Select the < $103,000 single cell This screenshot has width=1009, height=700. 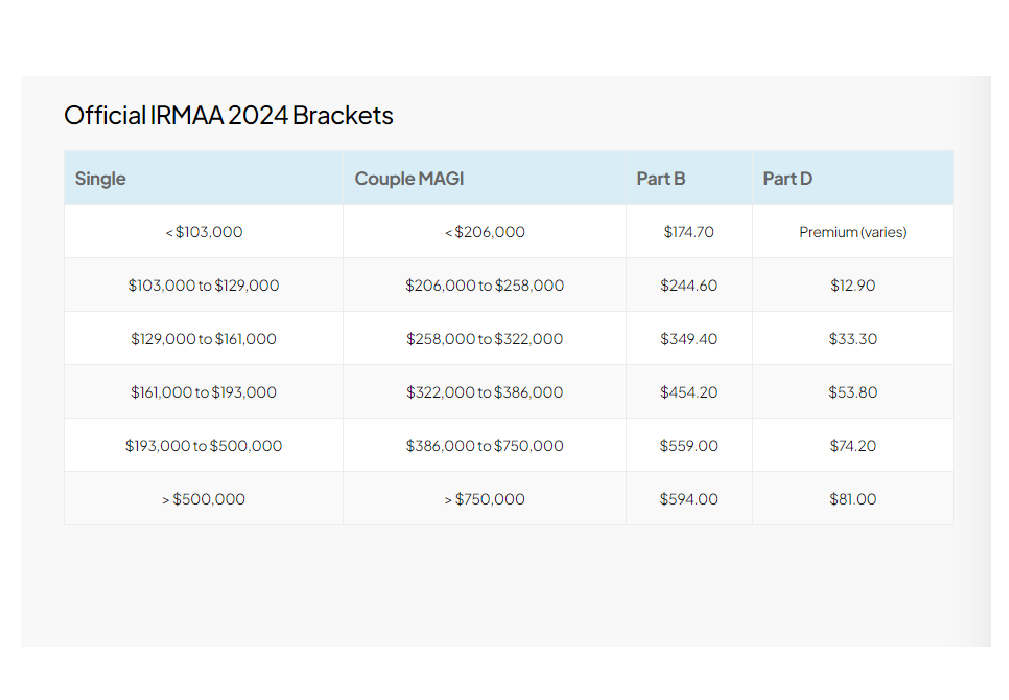(204, 232)
